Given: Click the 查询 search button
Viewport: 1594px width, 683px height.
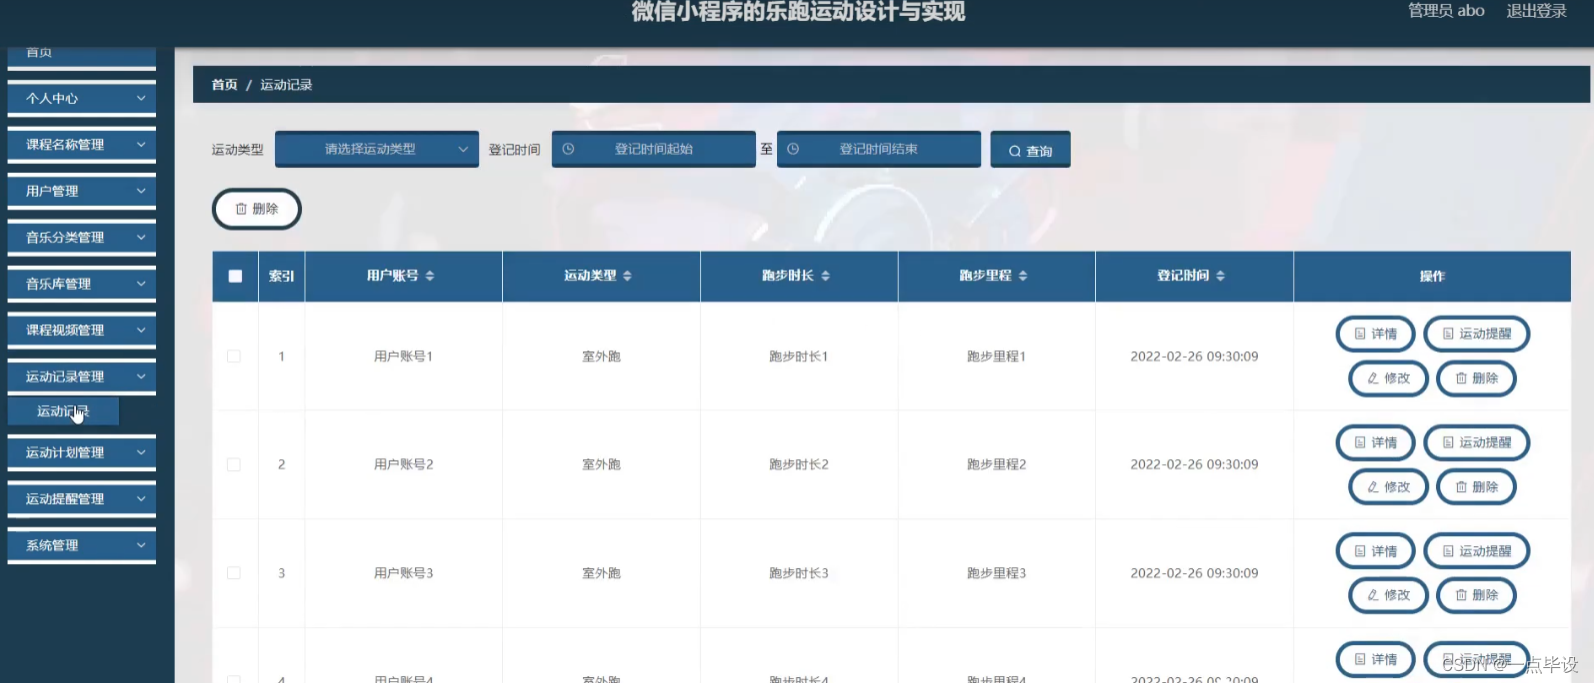Looking at the screenshot, I should pos(1030,150).
